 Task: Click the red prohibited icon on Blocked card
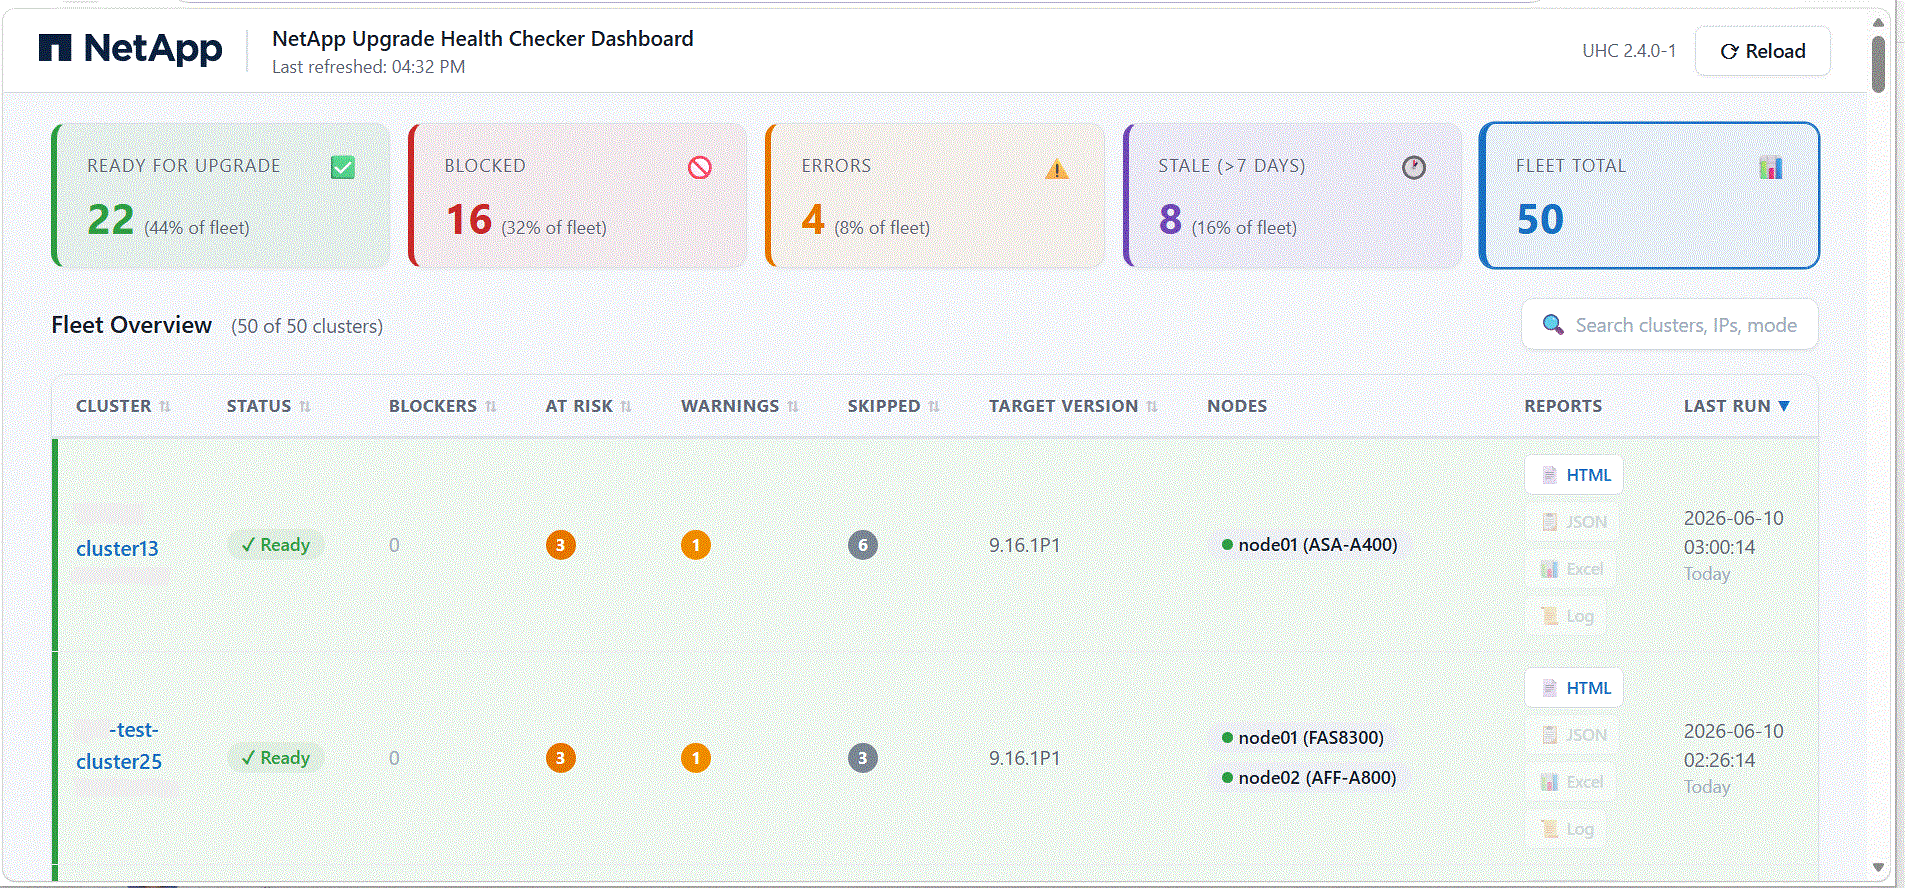(700, 167)
